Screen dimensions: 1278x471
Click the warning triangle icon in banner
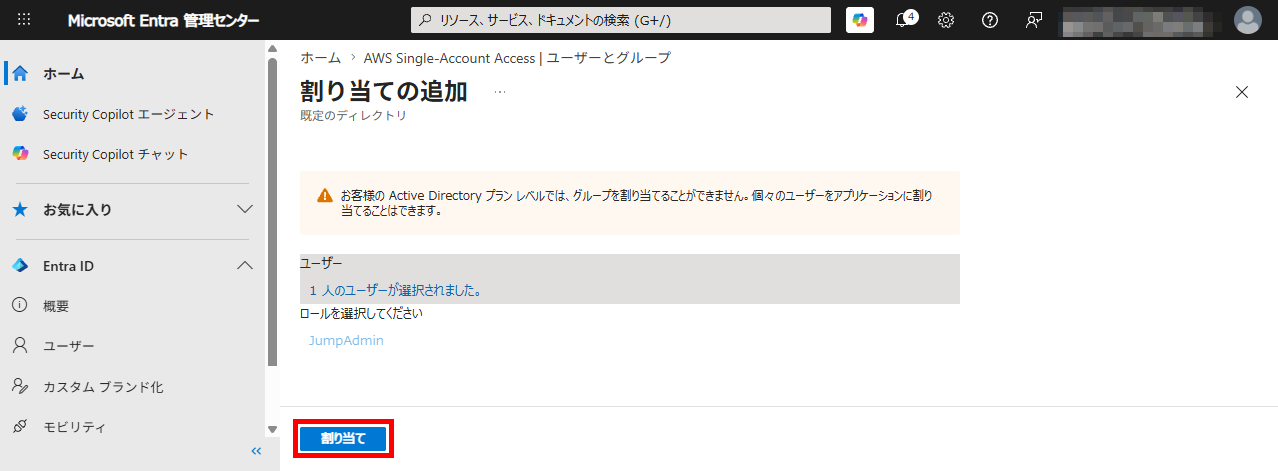325,196
